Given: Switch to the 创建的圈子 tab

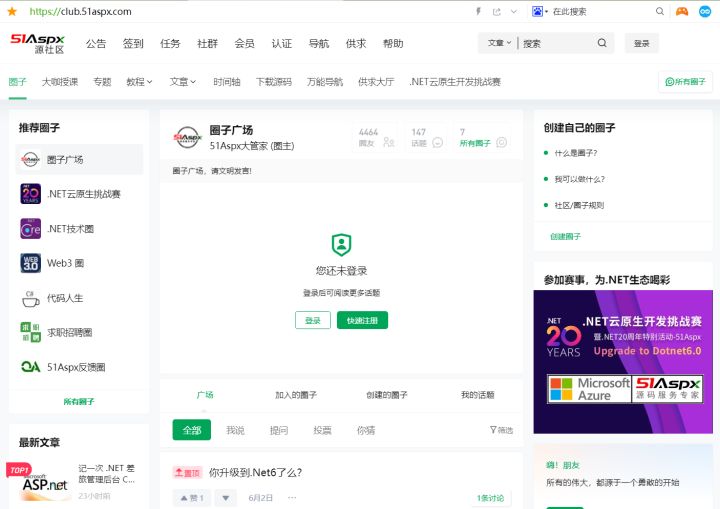Looking at the screenshot, I should [x=387, y=395].
